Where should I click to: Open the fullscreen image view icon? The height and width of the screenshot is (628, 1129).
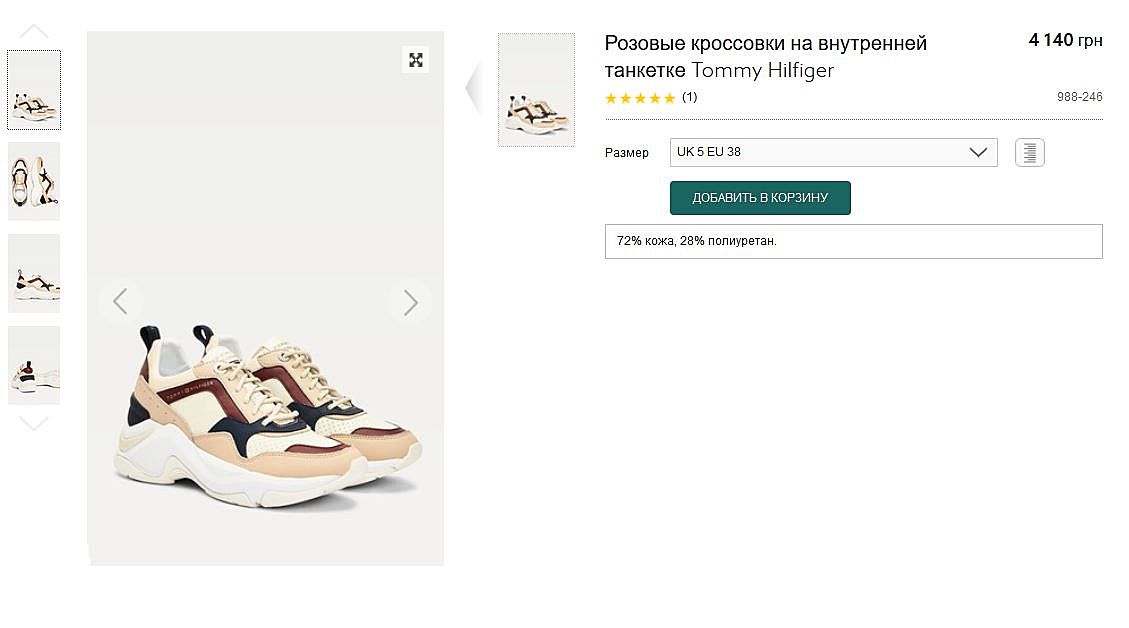[416, 60]
